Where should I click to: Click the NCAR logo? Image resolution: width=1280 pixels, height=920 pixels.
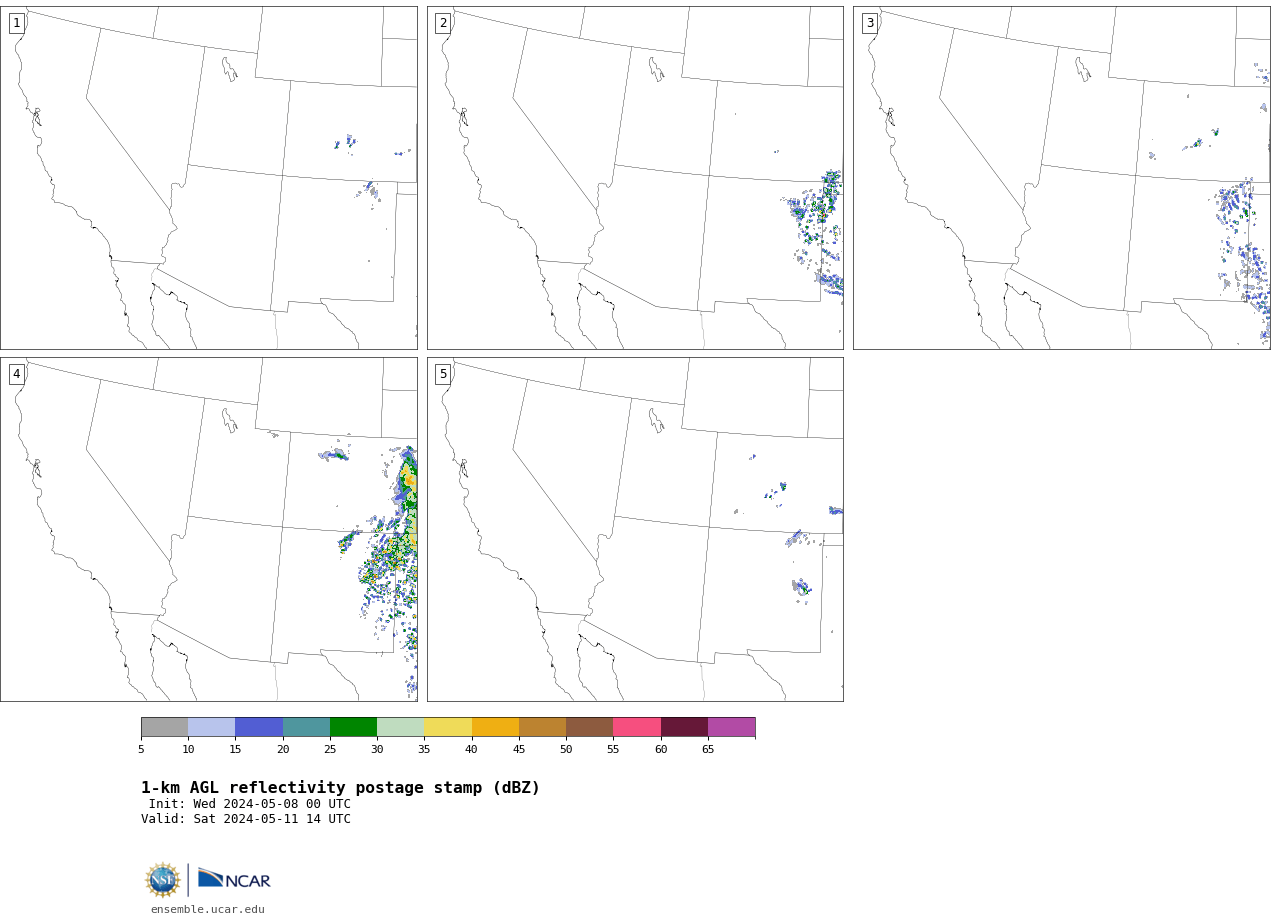235,879
